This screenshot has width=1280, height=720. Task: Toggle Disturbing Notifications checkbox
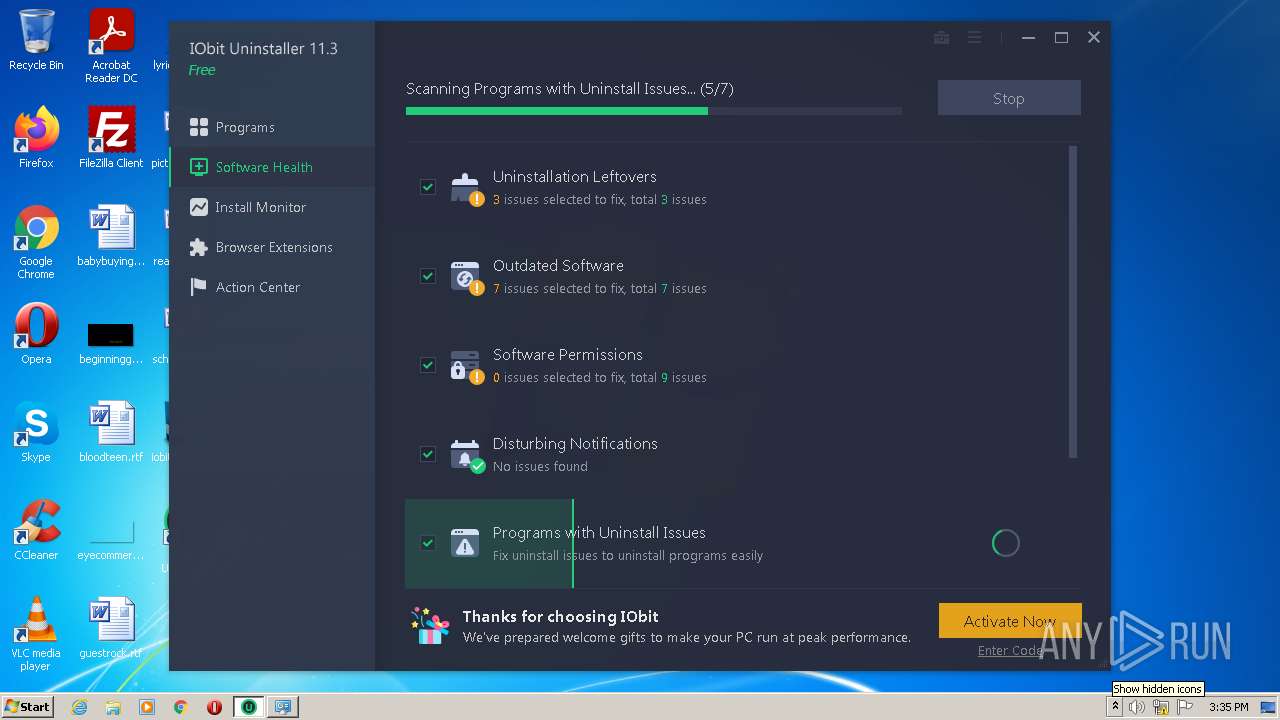[428, 454]
